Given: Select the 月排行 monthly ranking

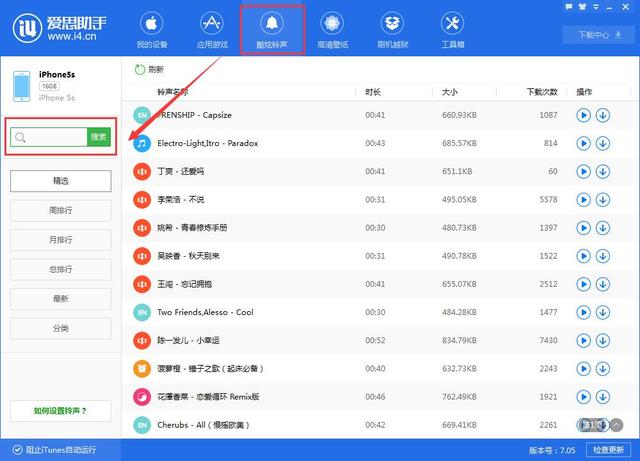Looking at the screenshot, I should tap(61, 240).
